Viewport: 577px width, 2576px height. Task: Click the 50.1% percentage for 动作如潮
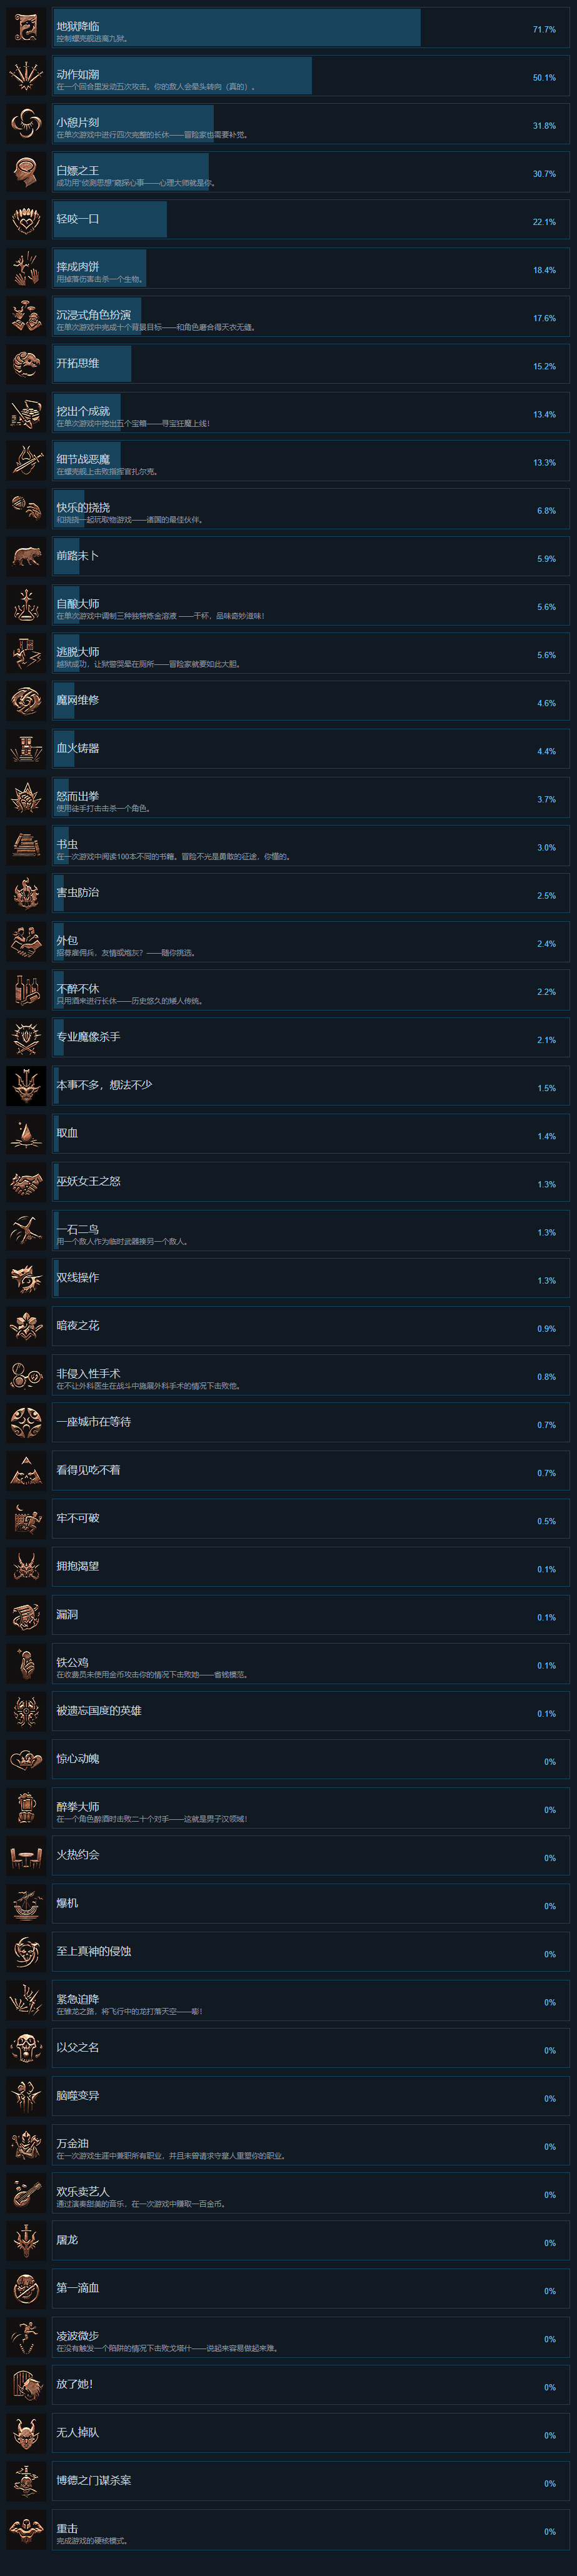[x=544, y=78]
